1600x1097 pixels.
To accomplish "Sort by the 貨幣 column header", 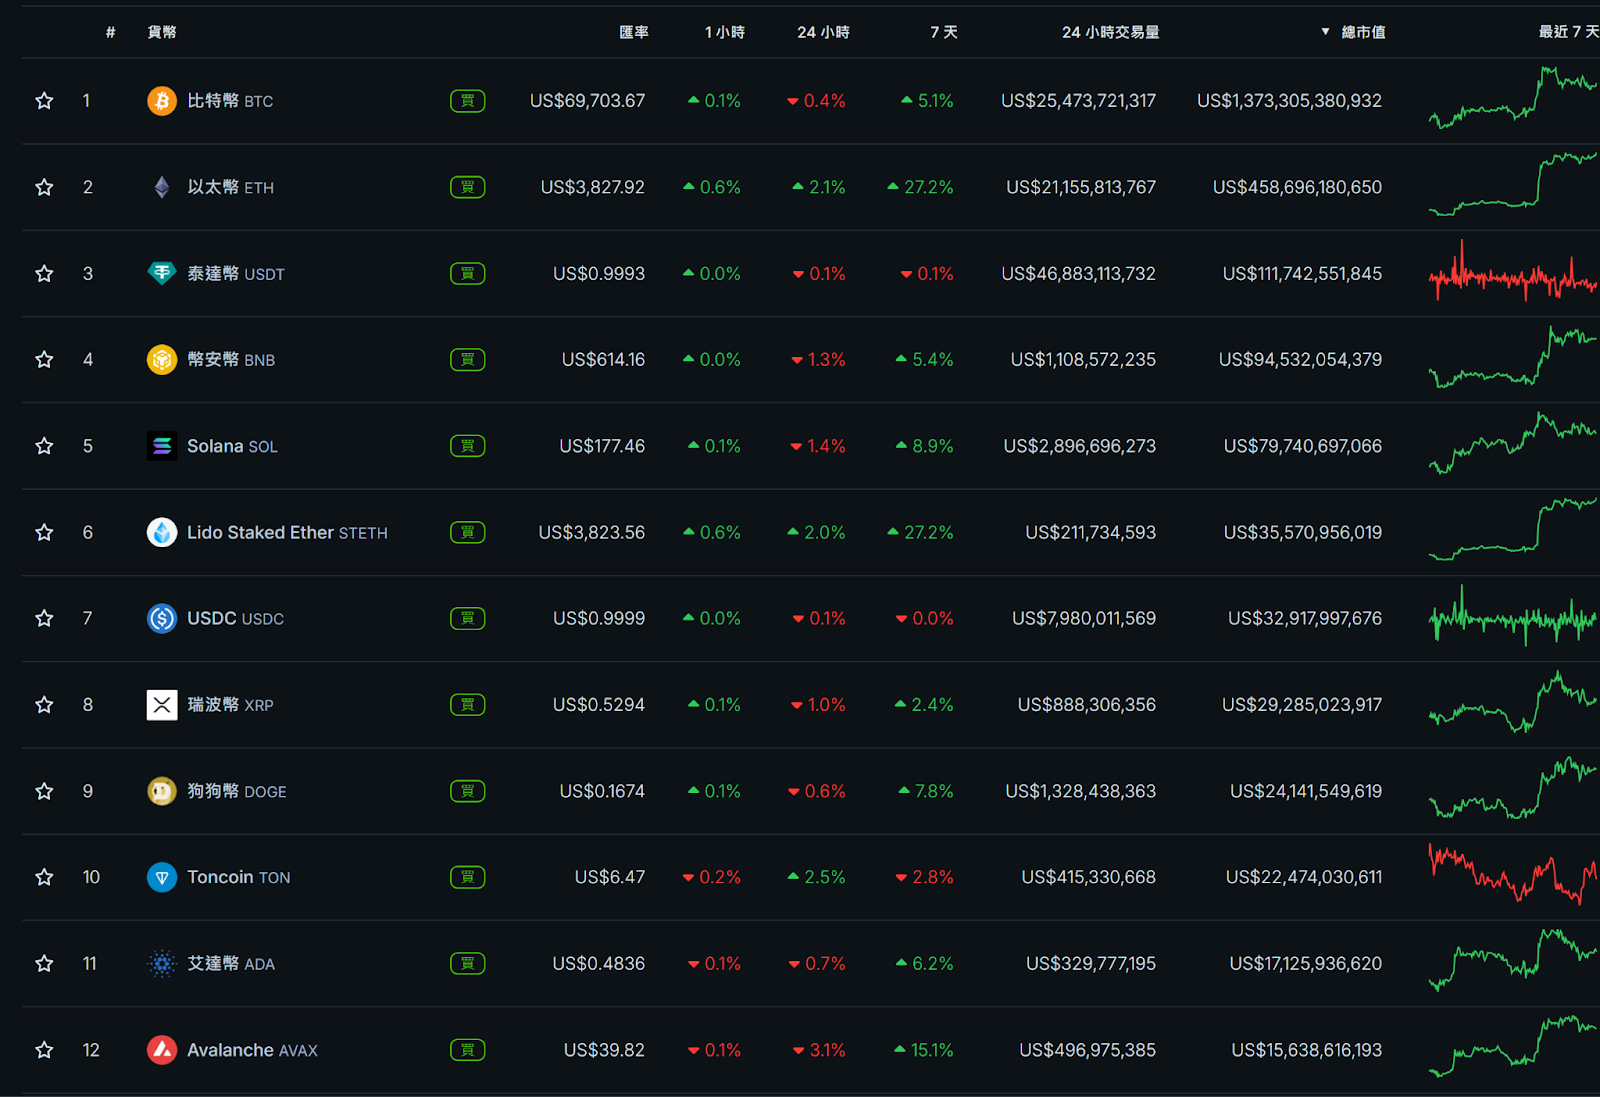I will click(162, 32).
